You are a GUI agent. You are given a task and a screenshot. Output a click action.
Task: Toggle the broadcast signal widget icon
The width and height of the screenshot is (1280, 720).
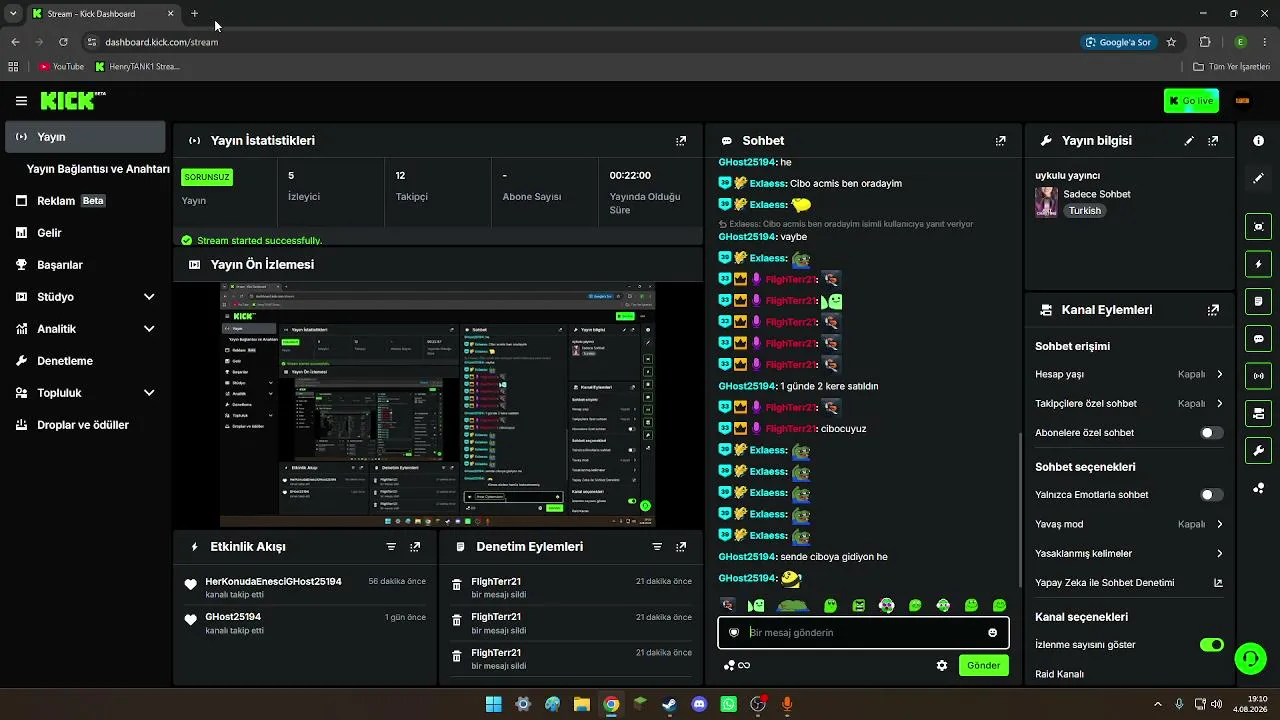pos(1258,376)
